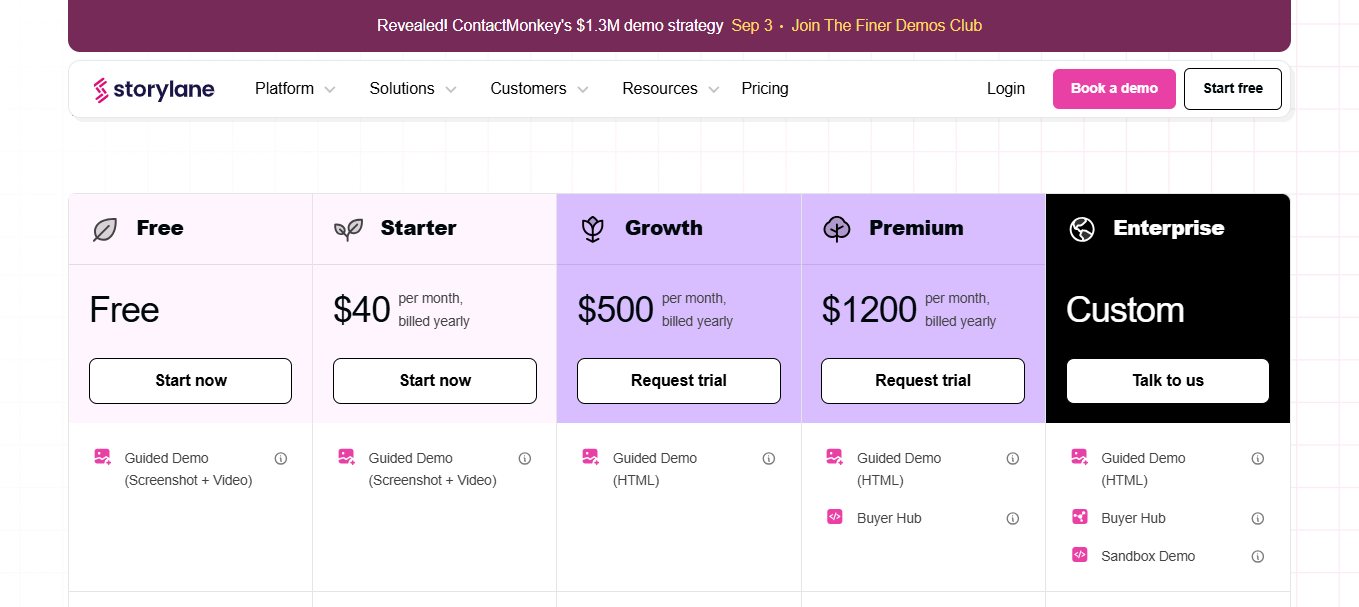Go to the Pricing page
This screenshot has height=607, width=1359.
765,89
